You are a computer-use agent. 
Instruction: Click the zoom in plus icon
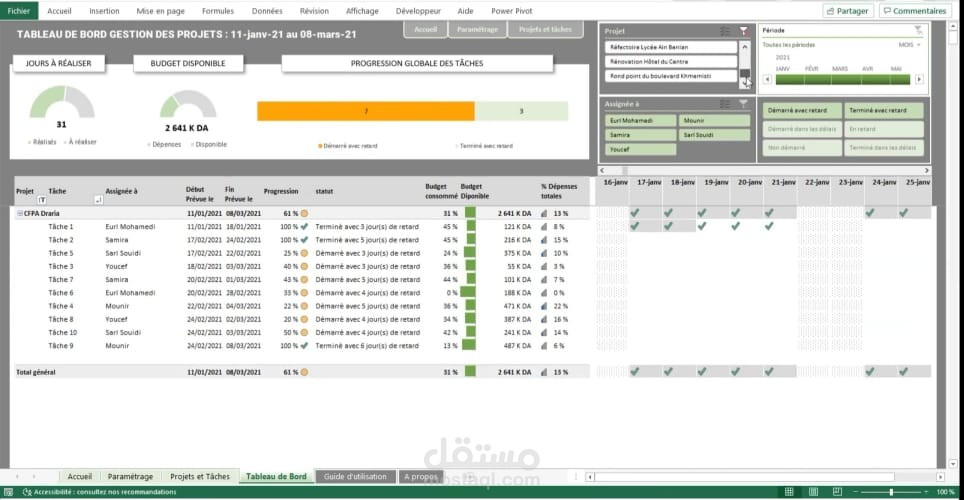[x=926, y=492]
